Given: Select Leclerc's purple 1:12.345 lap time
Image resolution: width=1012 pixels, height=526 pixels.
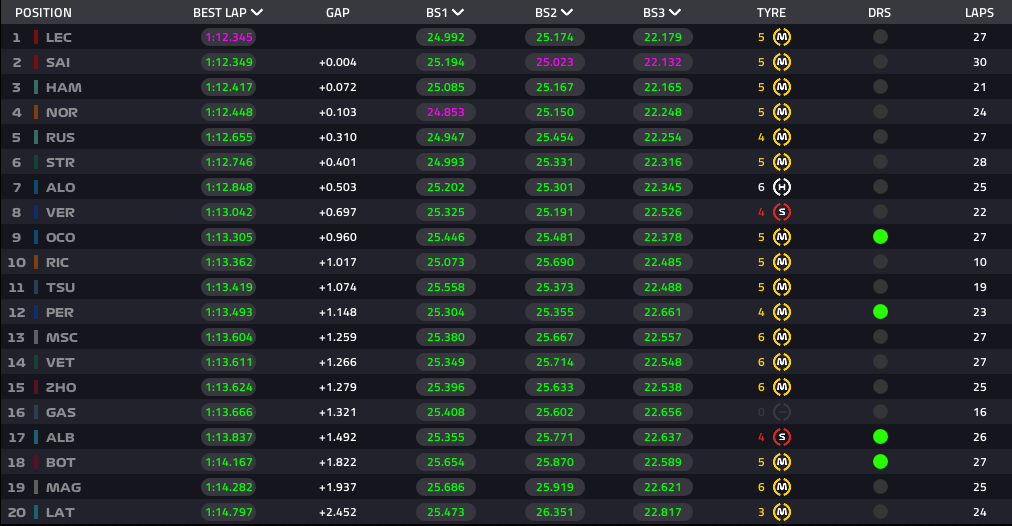Looking at the screenshot, I should (x=228, y=37).
